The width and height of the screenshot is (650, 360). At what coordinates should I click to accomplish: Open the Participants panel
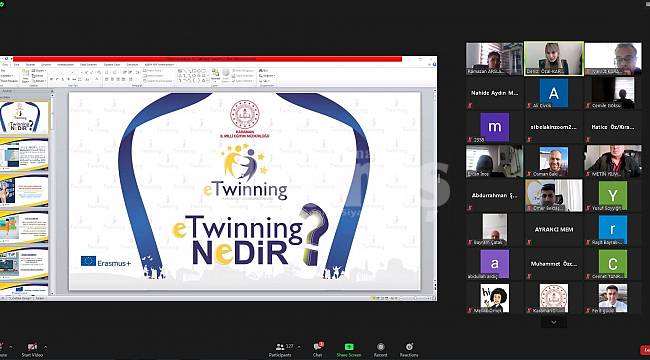point(280,350)
